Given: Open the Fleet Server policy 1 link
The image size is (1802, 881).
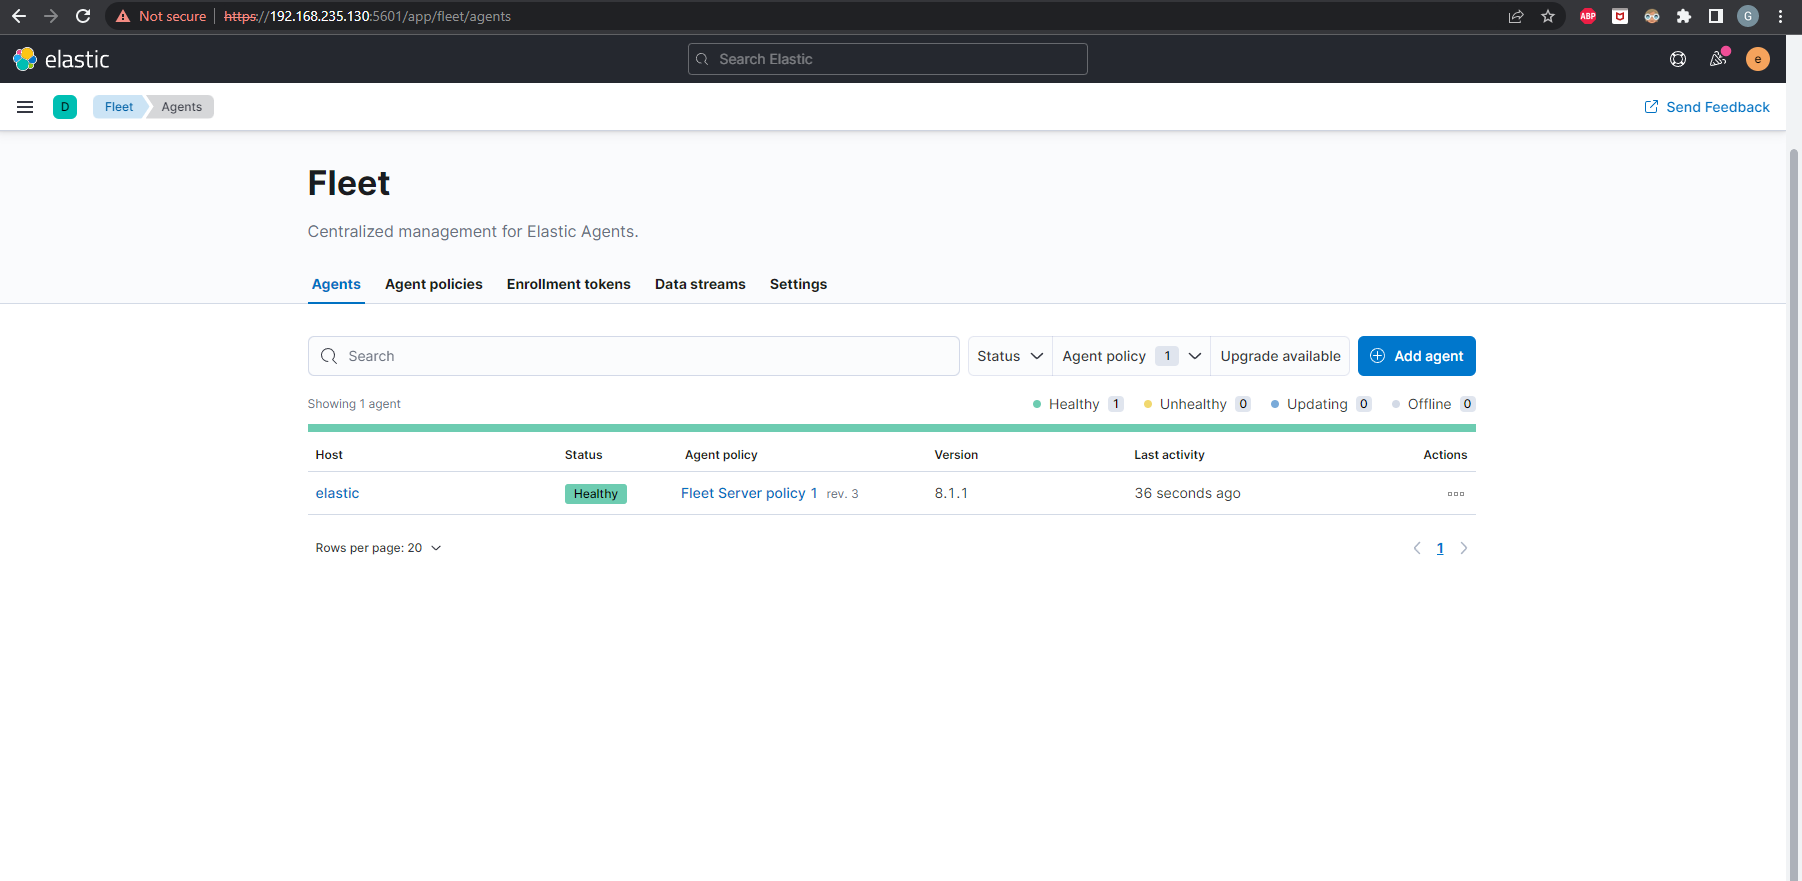Looking at the screenshot, I should coord(749,493).
